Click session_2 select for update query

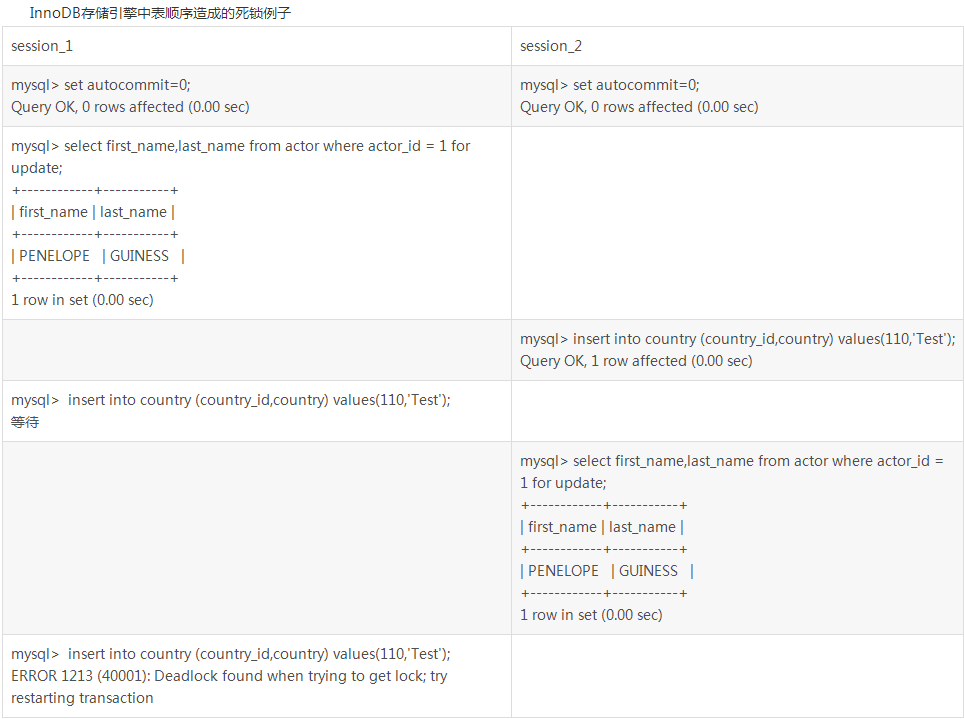[x=732, y=472]
